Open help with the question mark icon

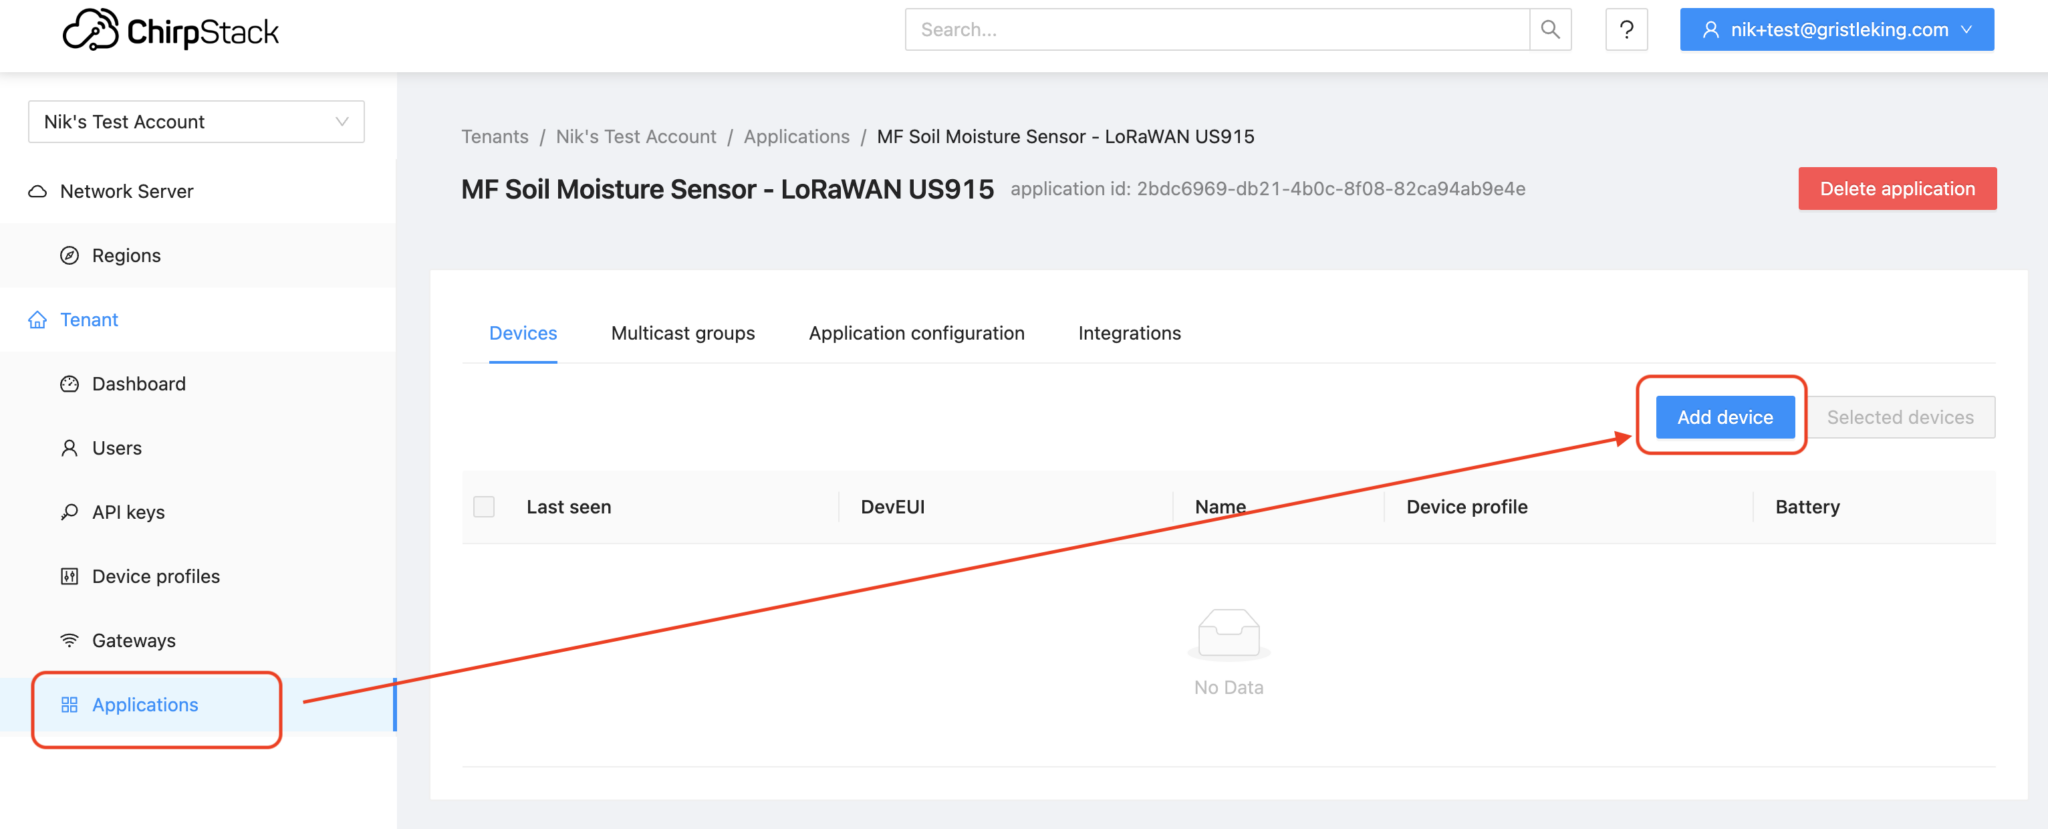(x=1626, y=30)
